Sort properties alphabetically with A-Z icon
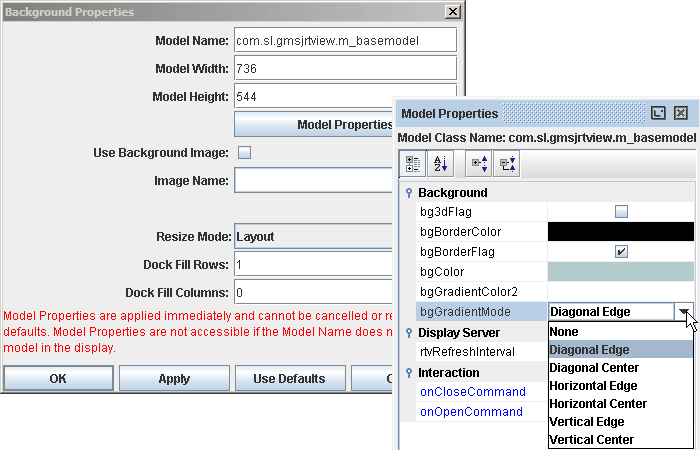This screenshot has width=700, height=450. [x=440, y=164]
